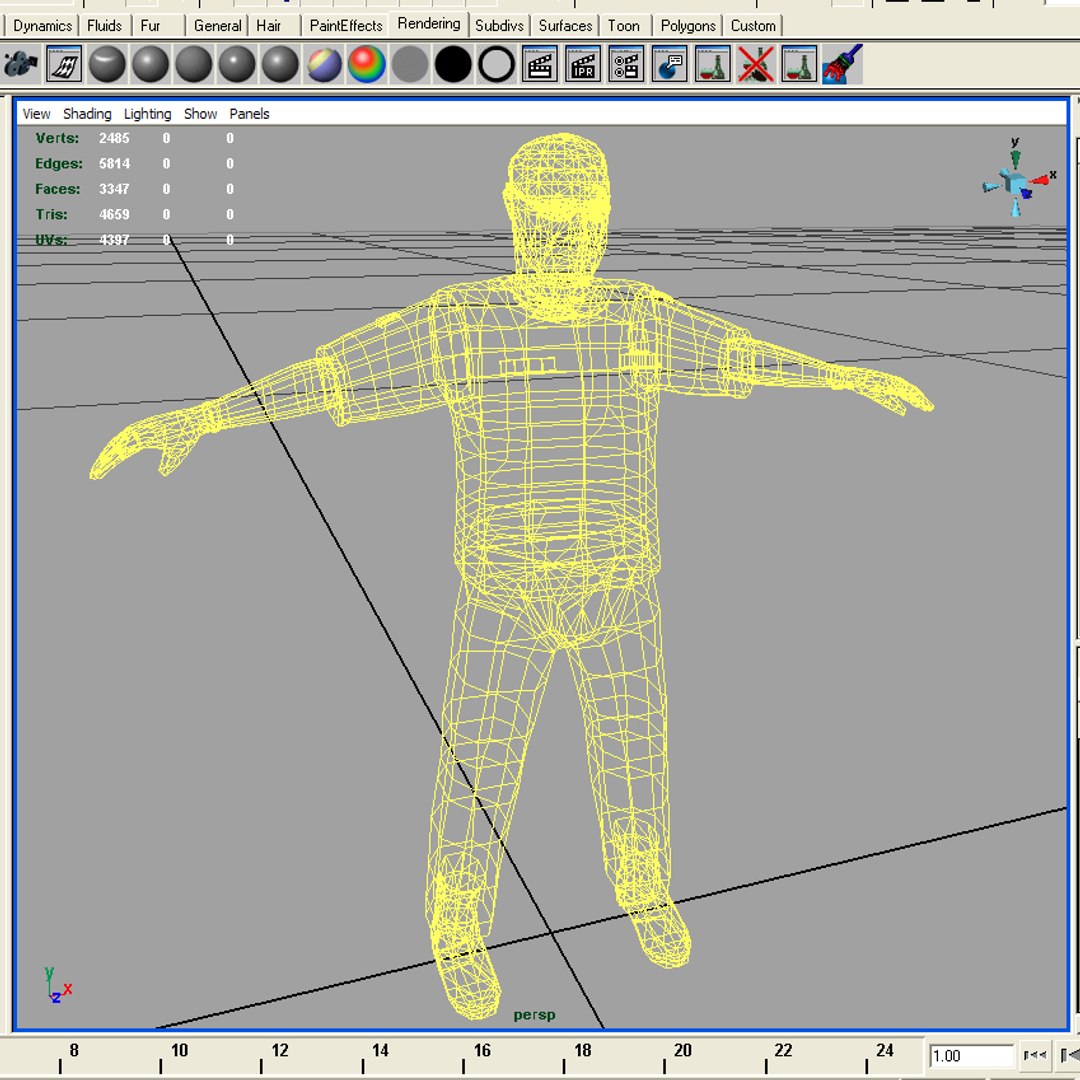Switch to the Dynamics shelf tab
Viewport: 1080px width, 1080px height.
(x=42, y=26)
